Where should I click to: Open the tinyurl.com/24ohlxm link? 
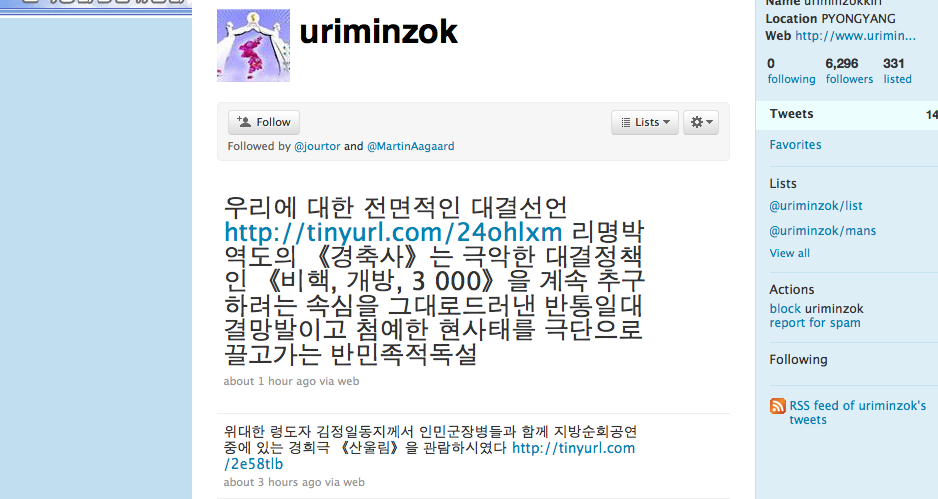pos(393,232)
